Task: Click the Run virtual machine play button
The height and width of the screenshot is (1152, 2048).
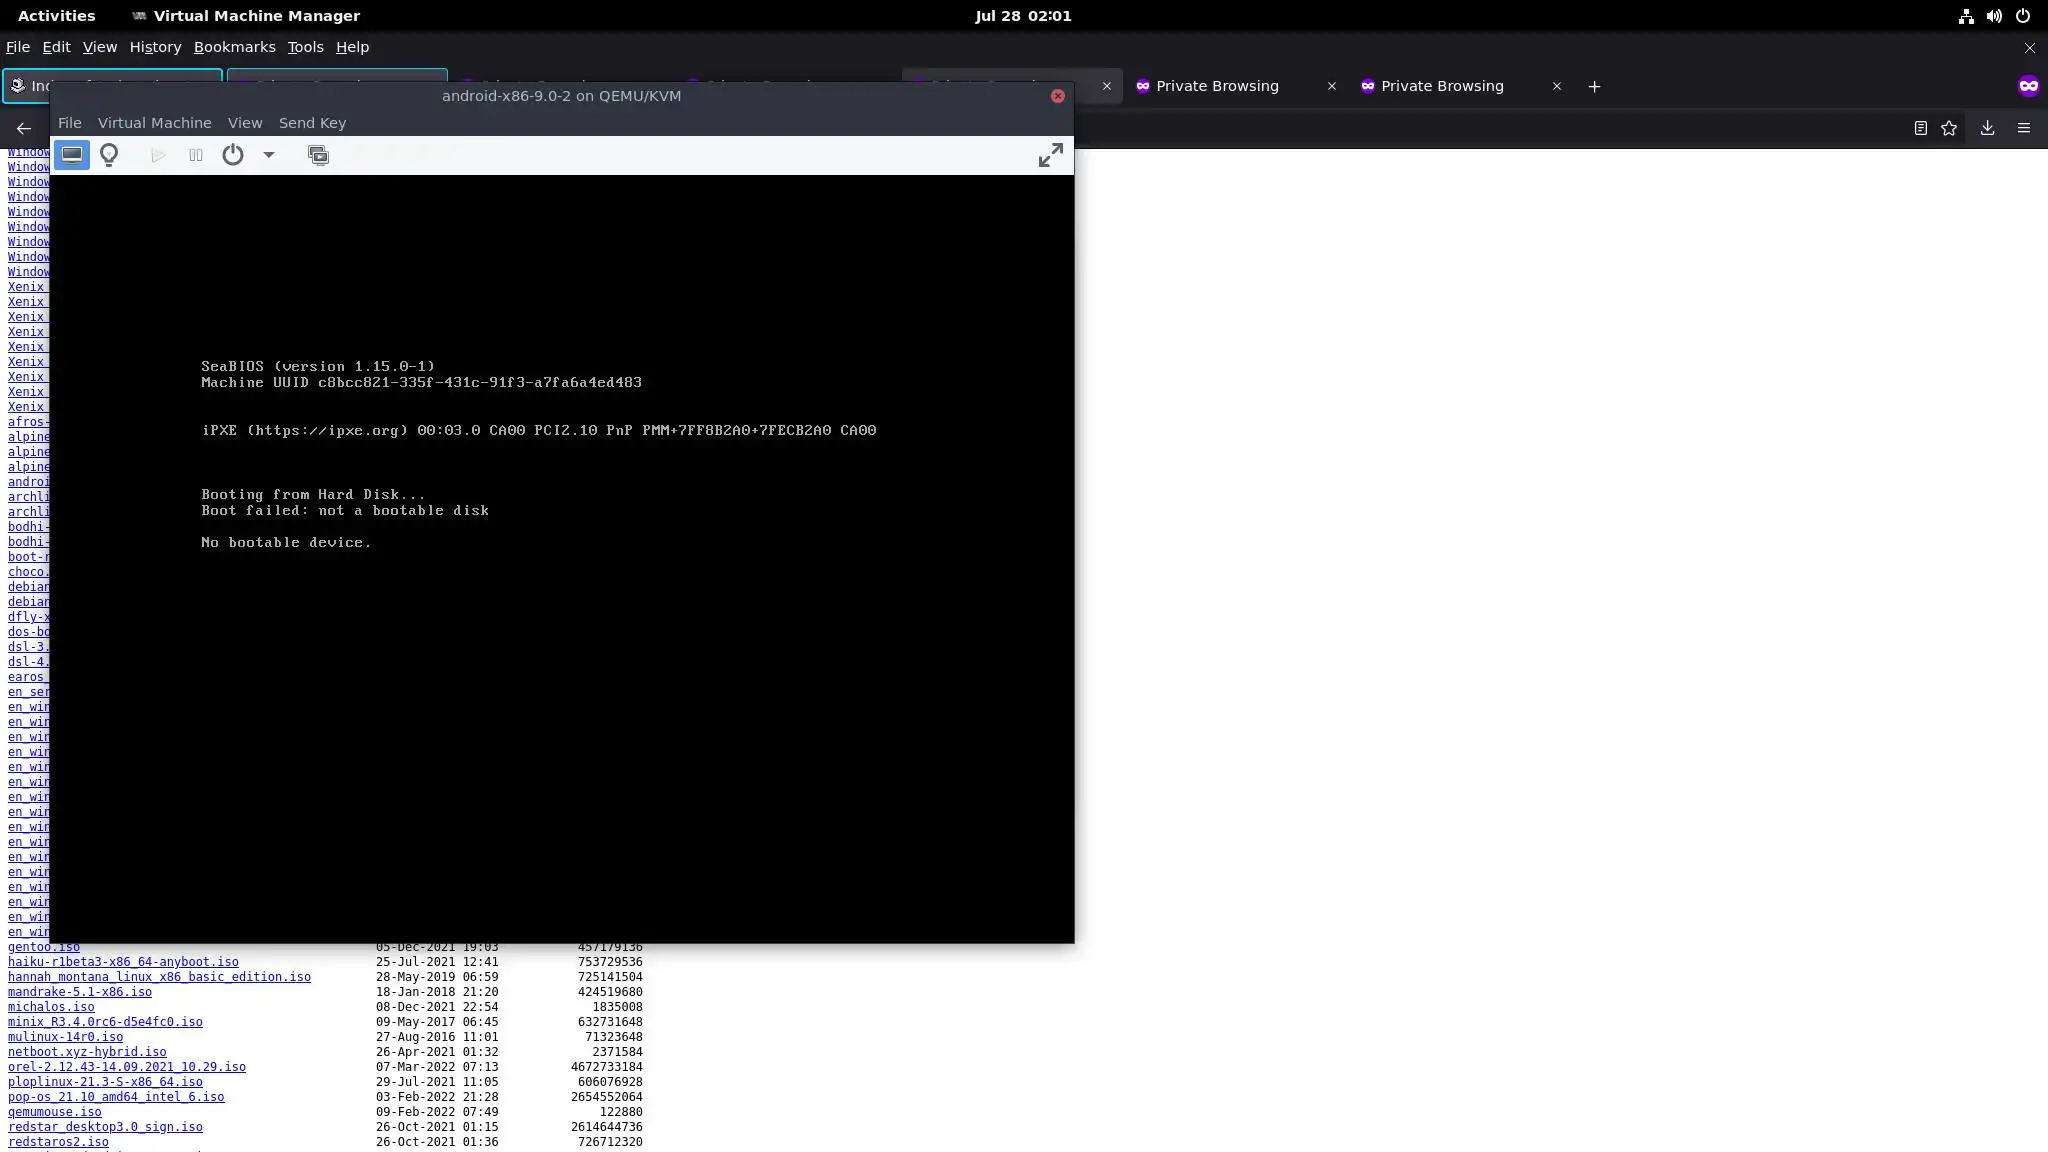Action: [x=158, y=155]
